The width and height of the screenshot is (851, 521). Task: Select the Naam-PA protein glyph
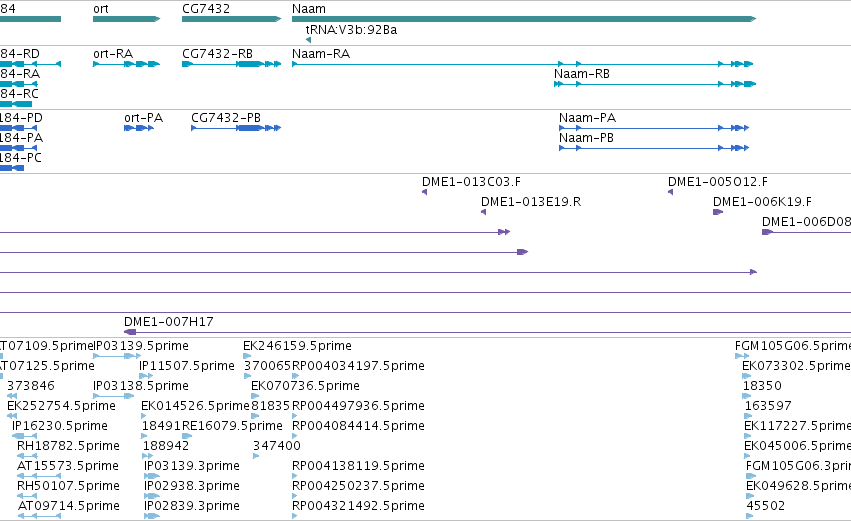coord(654,128)
